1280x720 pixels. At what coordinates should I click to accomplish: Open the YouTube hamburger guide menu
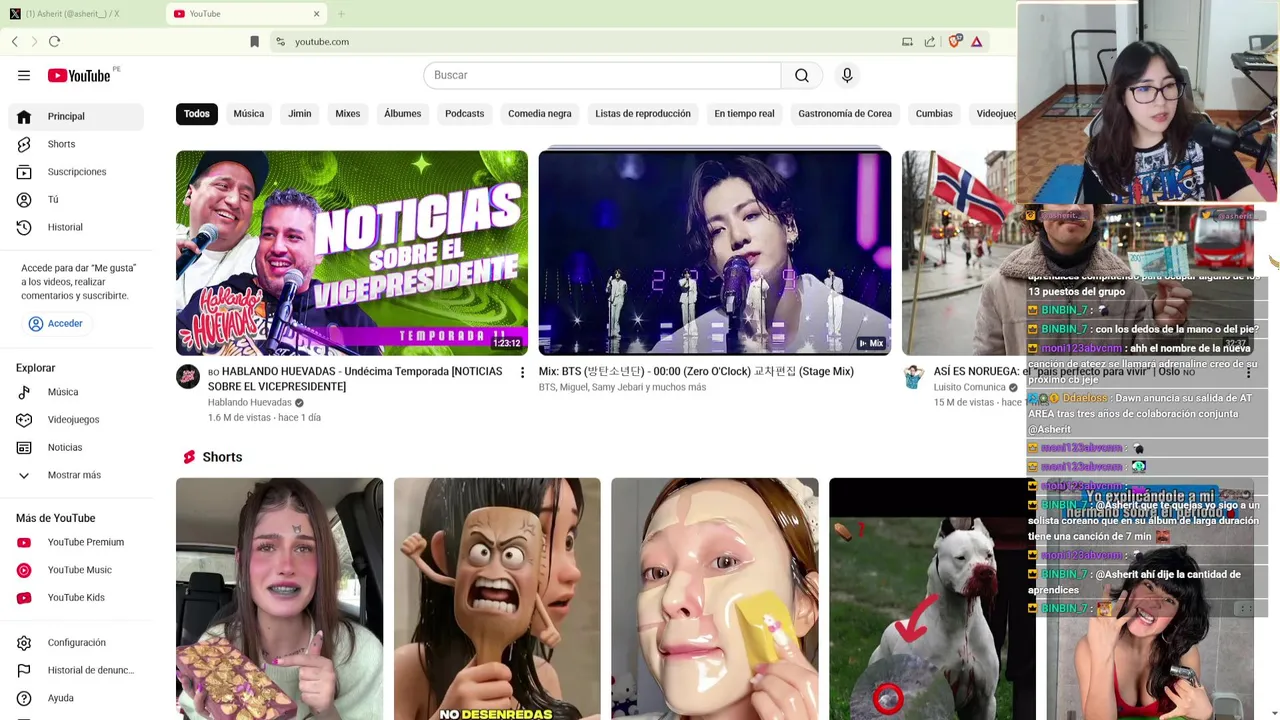24,75
